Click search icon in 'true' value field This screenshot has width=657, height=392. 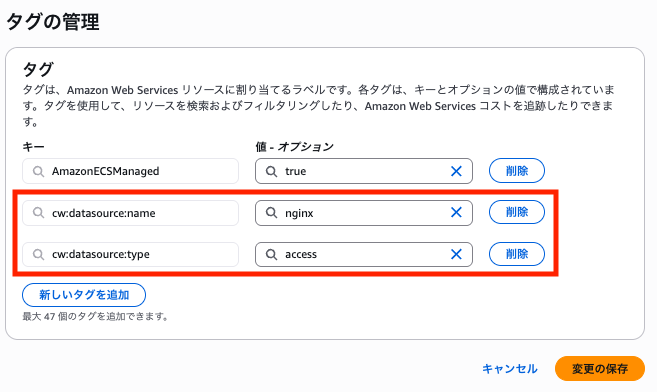coord(271,171)
